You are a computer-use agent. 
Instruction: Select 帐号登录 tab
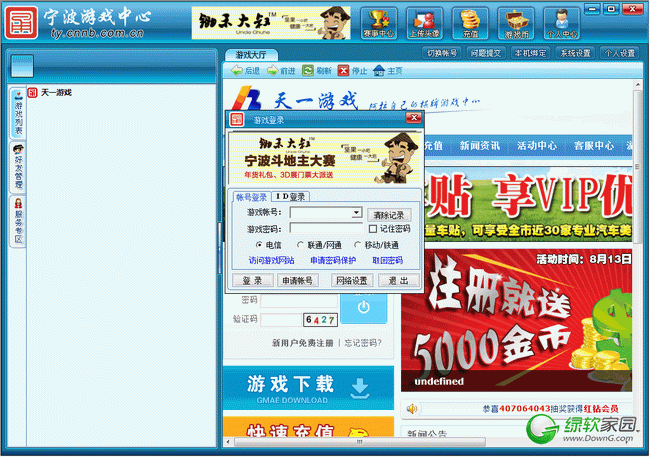pyautogui.click(x=251, y=197)
